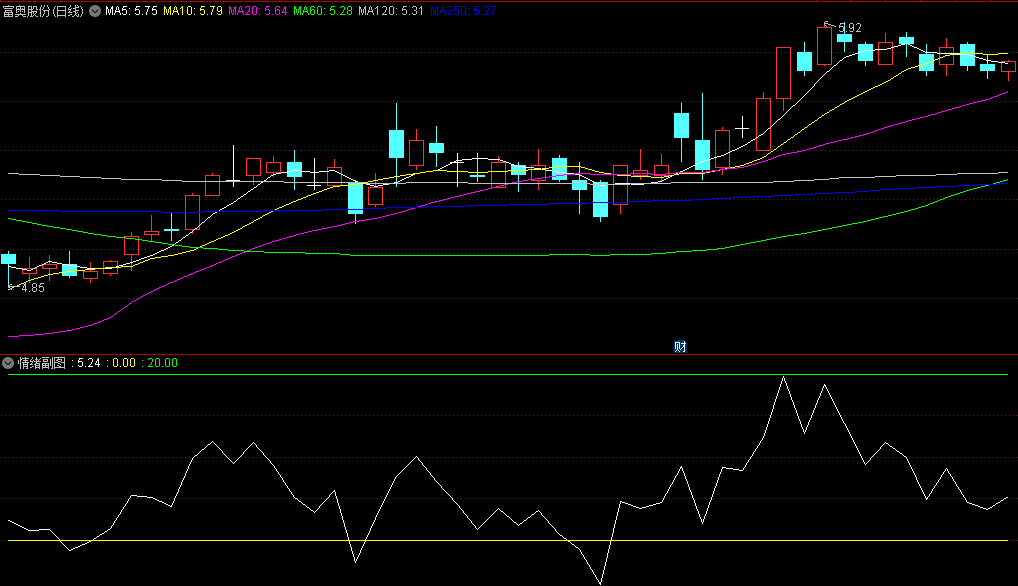The height and width of the screenshot is (586, 1018).
Task: Click the 富奥股份(日线) stock title
Action: pos(43,11)
